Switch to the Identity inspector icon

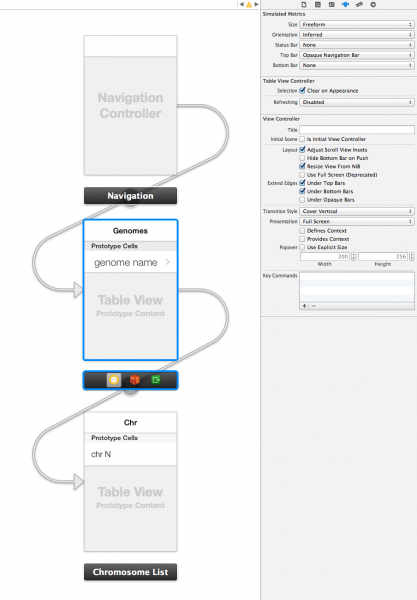click(331, 5)
